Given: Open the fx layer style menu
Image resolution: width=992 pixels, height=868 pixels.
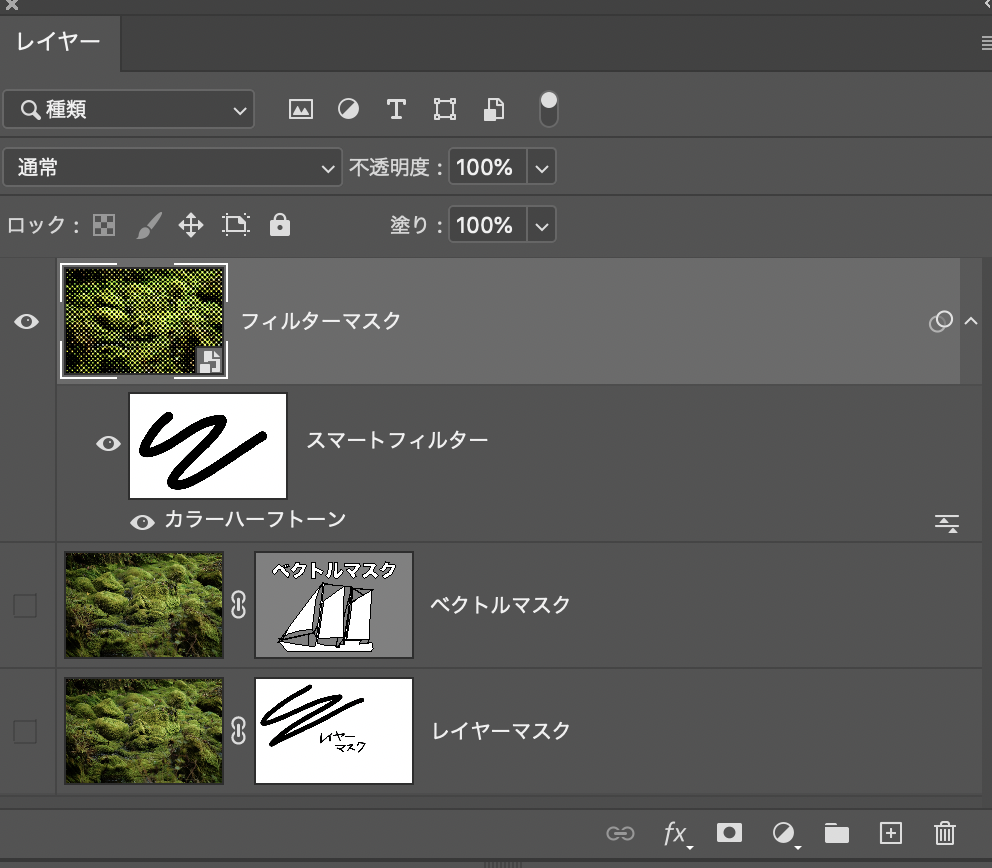Looking at the screenshot, I should click(676, 834).
